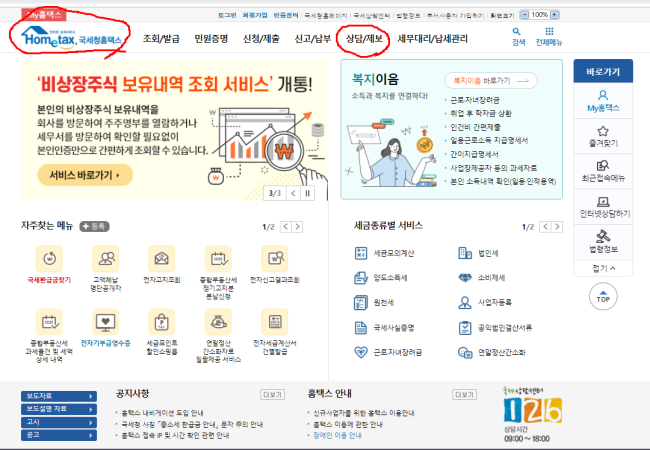Image resolution: width=650 pixels, height=450 pixels.
Task: Open 법인세 building service icon
Action: [465, 253]
